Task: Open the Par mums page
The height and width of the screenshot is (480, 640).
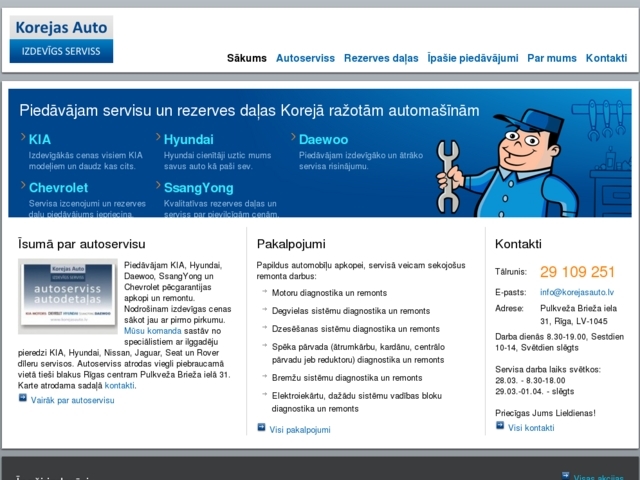Action: [551, 58]
